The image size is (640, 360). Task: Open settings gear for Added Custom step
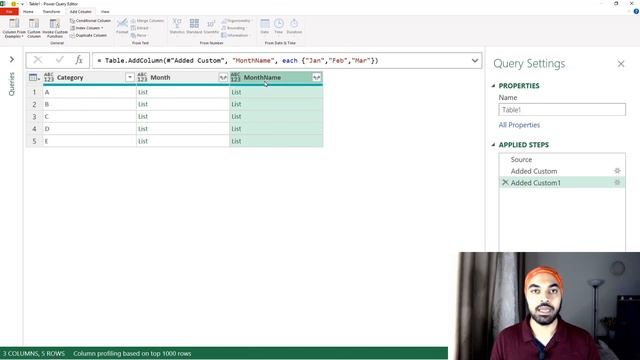(617, 171)
